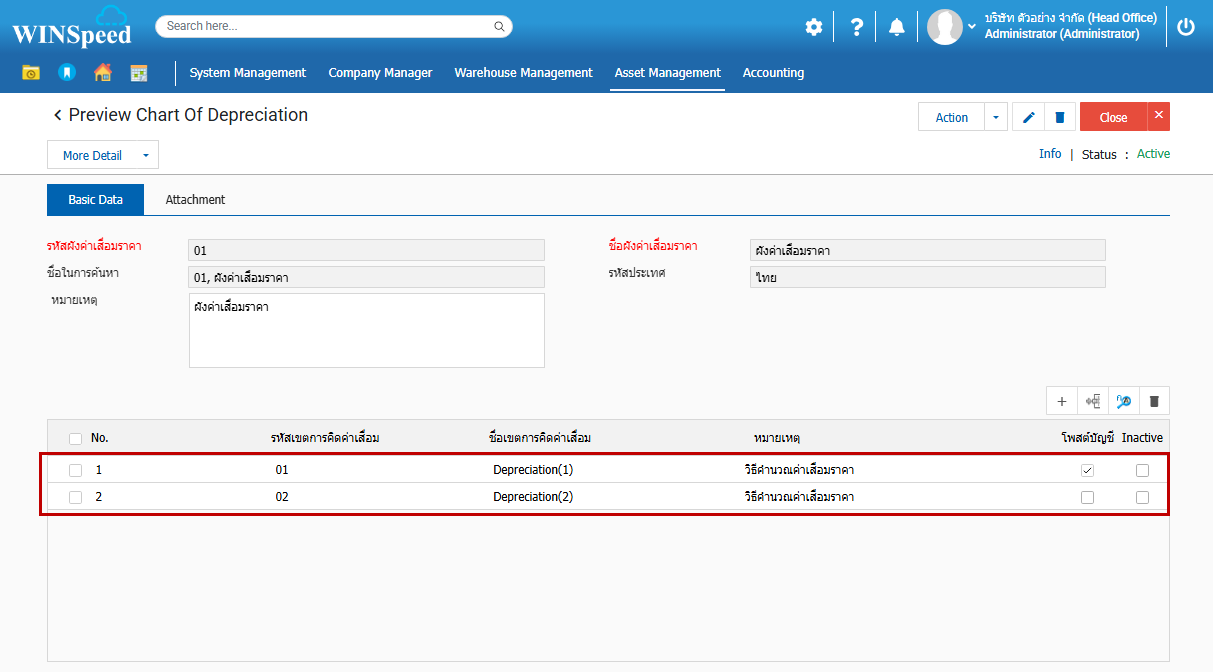Expand the user profile chevron menu
The height and width of the screenshot is (672, 1213).
(x=972, y=26)
